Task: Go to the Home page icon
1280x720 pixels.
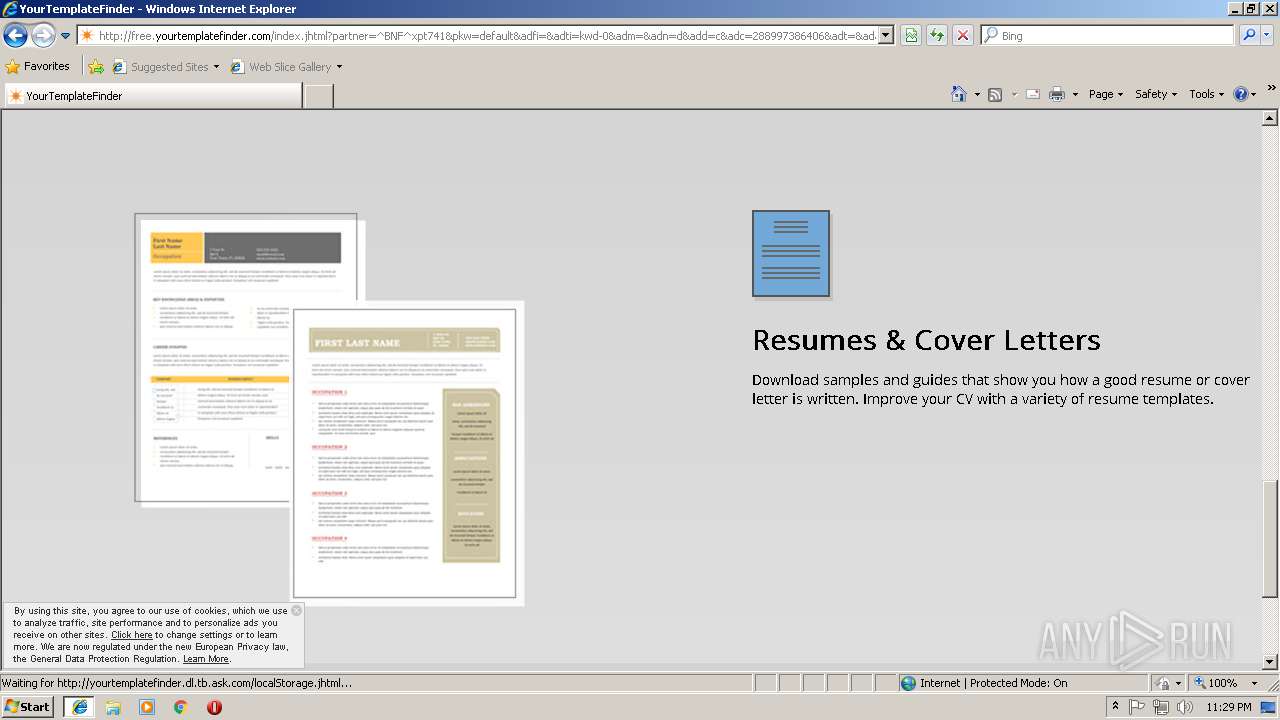Action: [959, 94]
